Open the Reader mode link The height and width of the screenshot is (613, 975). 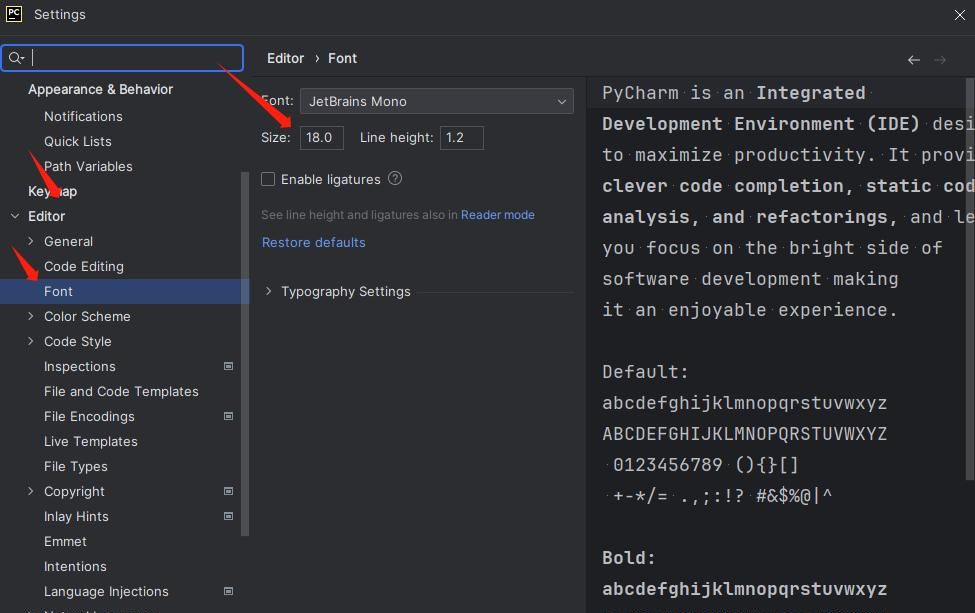[497, 215]
